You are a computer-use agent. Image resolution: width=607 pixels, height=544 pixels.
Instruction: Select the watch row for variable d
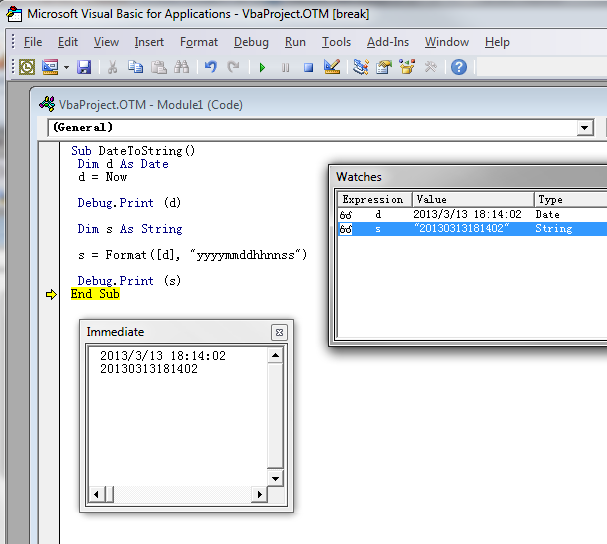(473, 214)
